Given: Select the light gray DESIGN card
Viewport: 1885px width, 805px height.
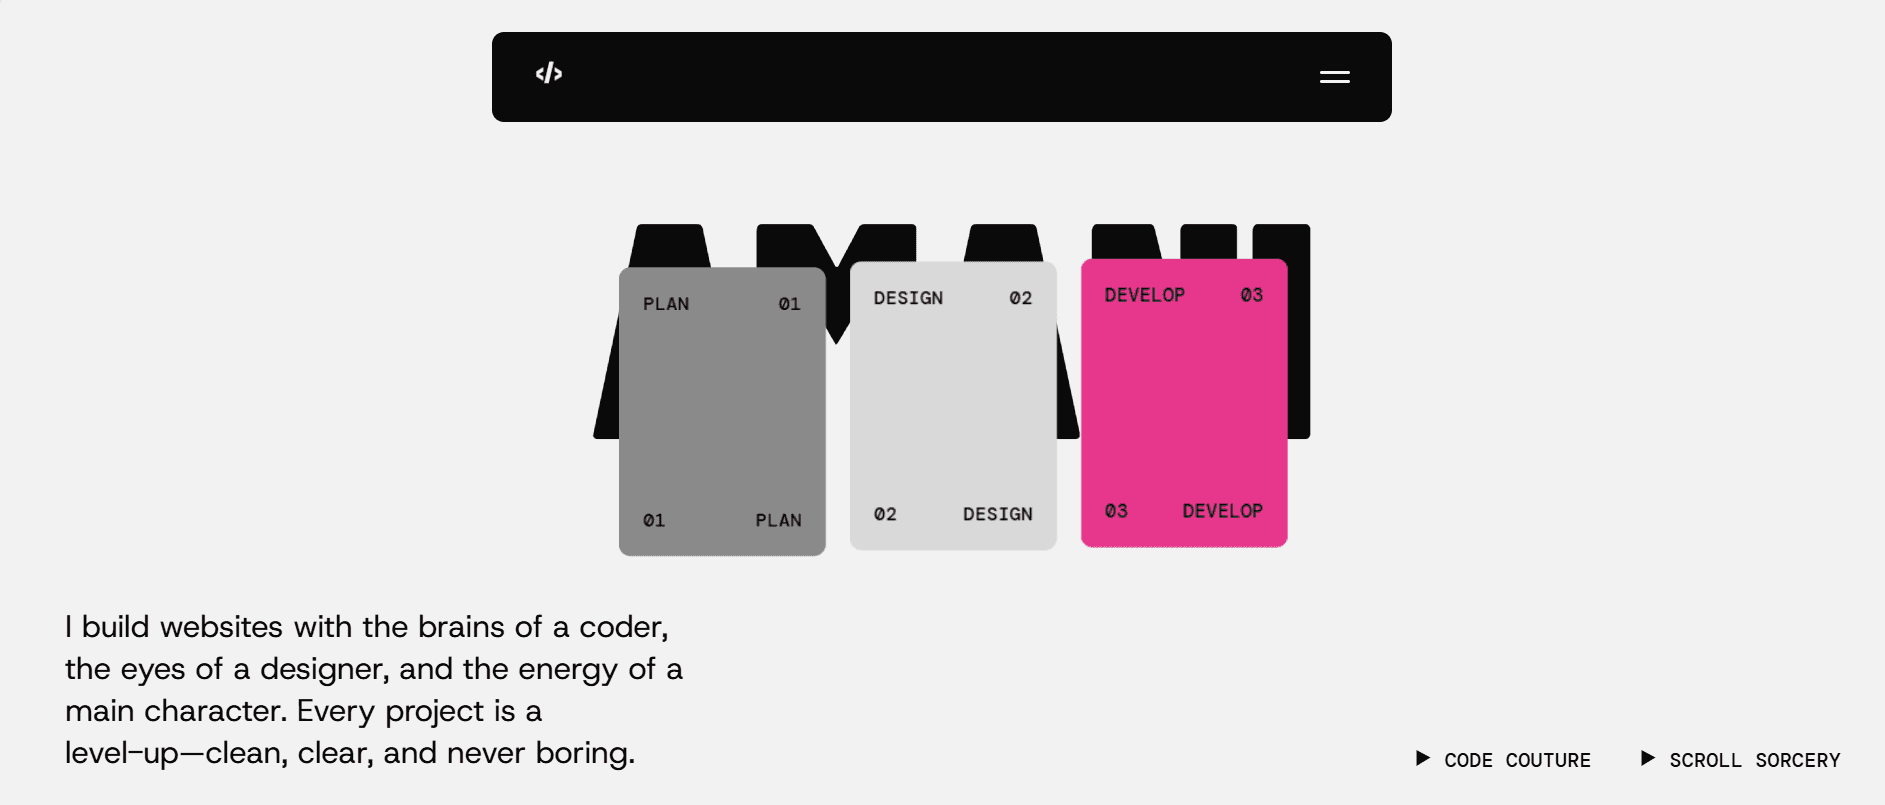Looking at the screenshot, I should [953, 405].
